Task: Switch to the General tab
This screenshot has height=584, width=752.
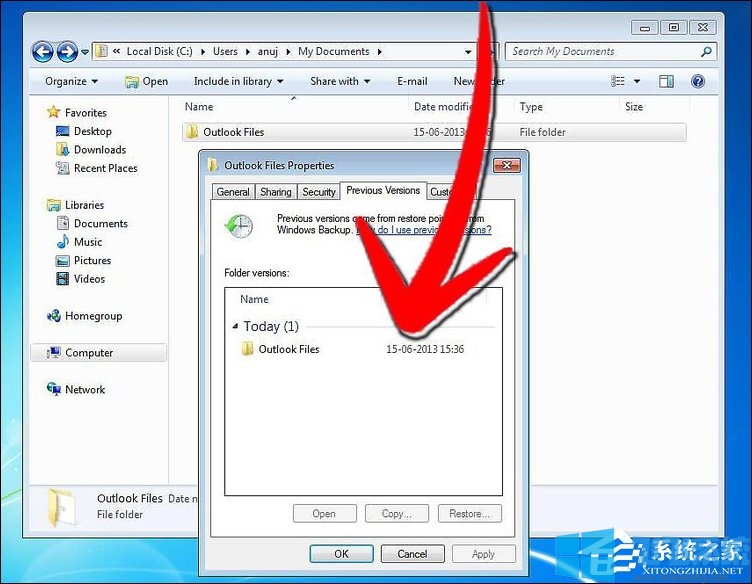Action: tap(233, 192)
